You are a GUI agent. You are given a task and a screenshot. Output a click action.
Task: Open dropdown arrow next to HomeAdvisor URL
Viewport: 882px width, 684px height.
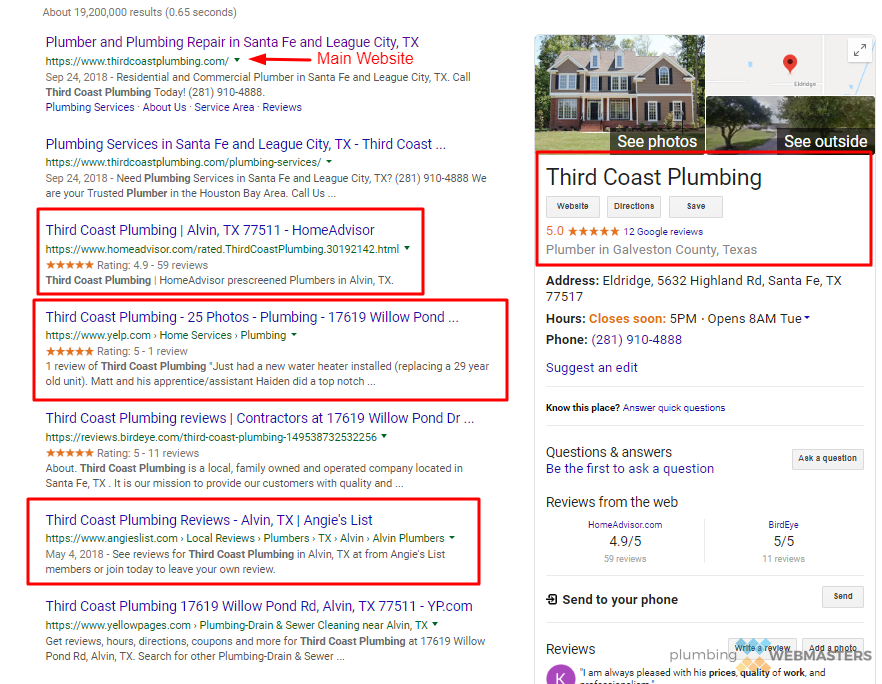[407, 248]
